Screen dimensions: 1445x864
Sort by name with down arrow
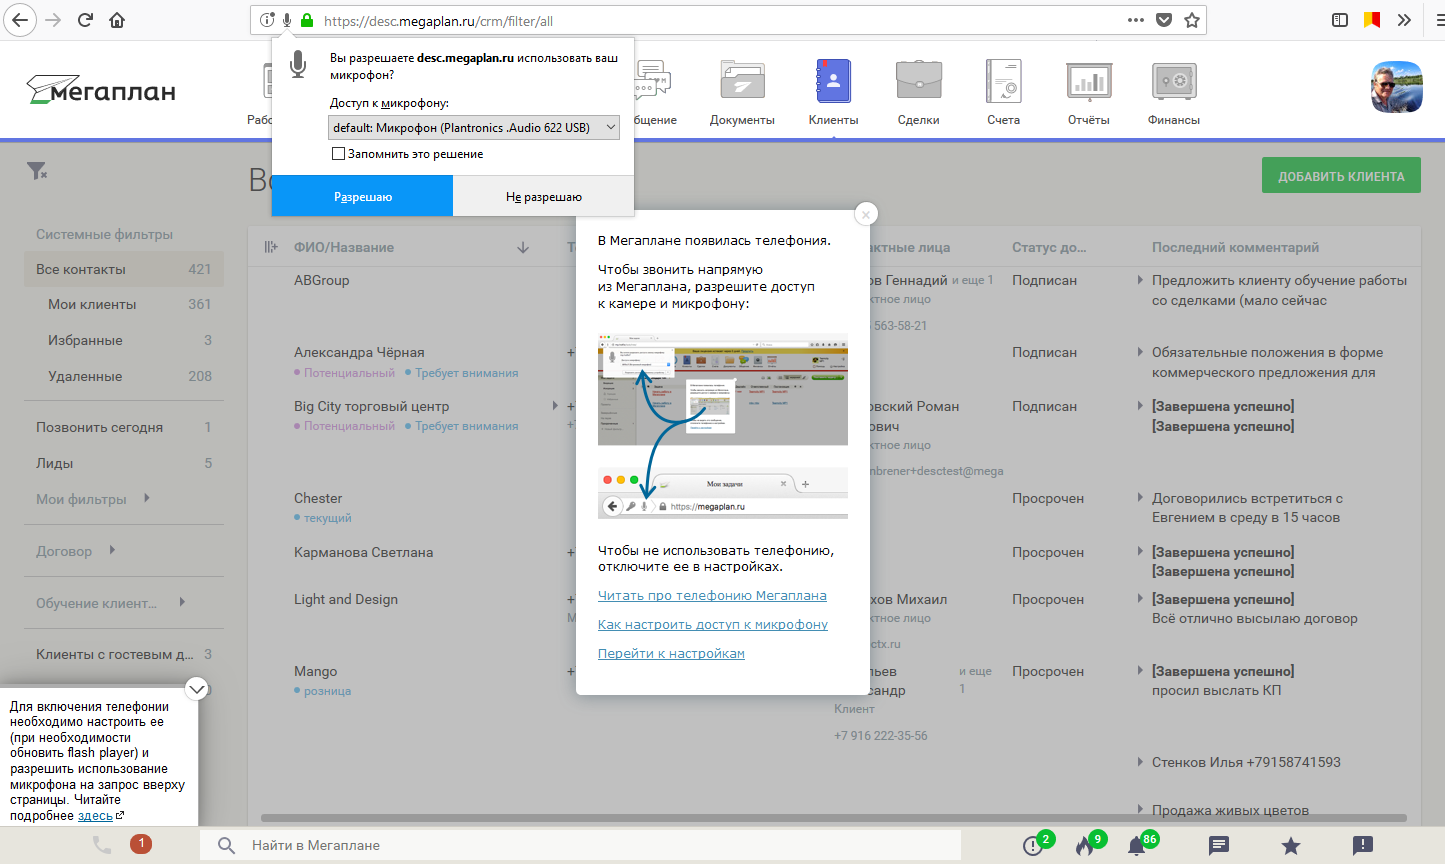tap(523, 247)
